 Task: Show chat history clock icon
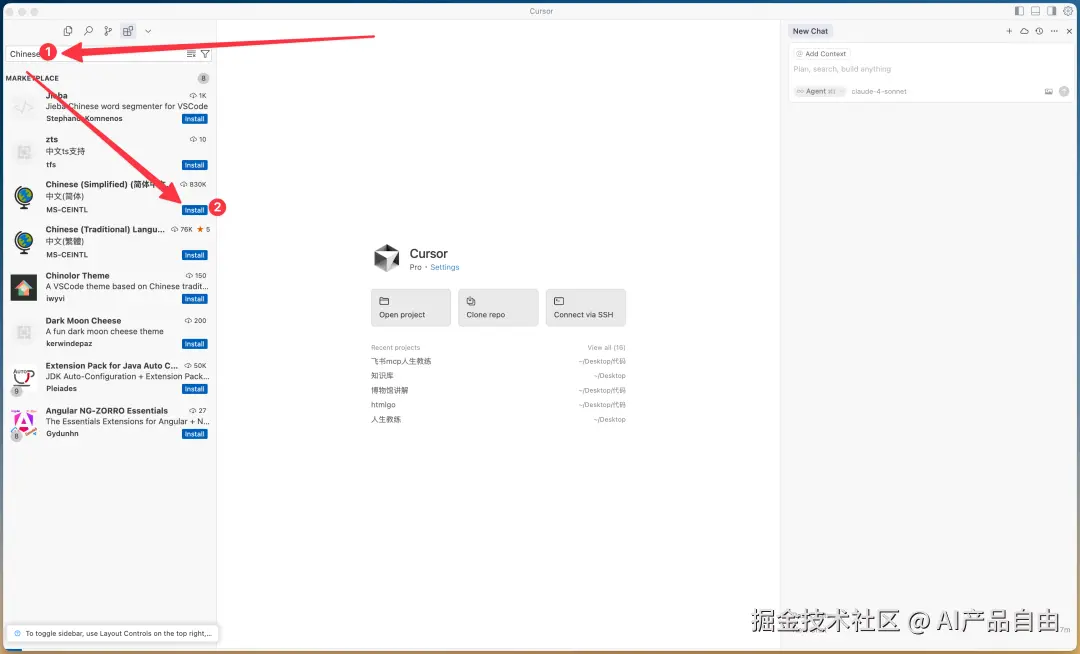pyautogui.click(x=1039, y=31)
